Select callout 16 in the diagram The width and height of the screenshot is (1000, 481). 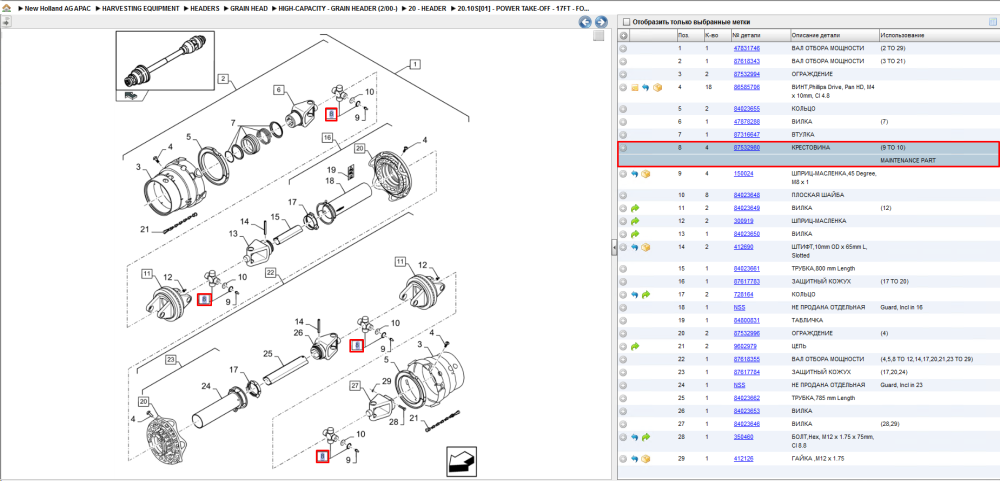pyautogui.click(x=328, y=138)
